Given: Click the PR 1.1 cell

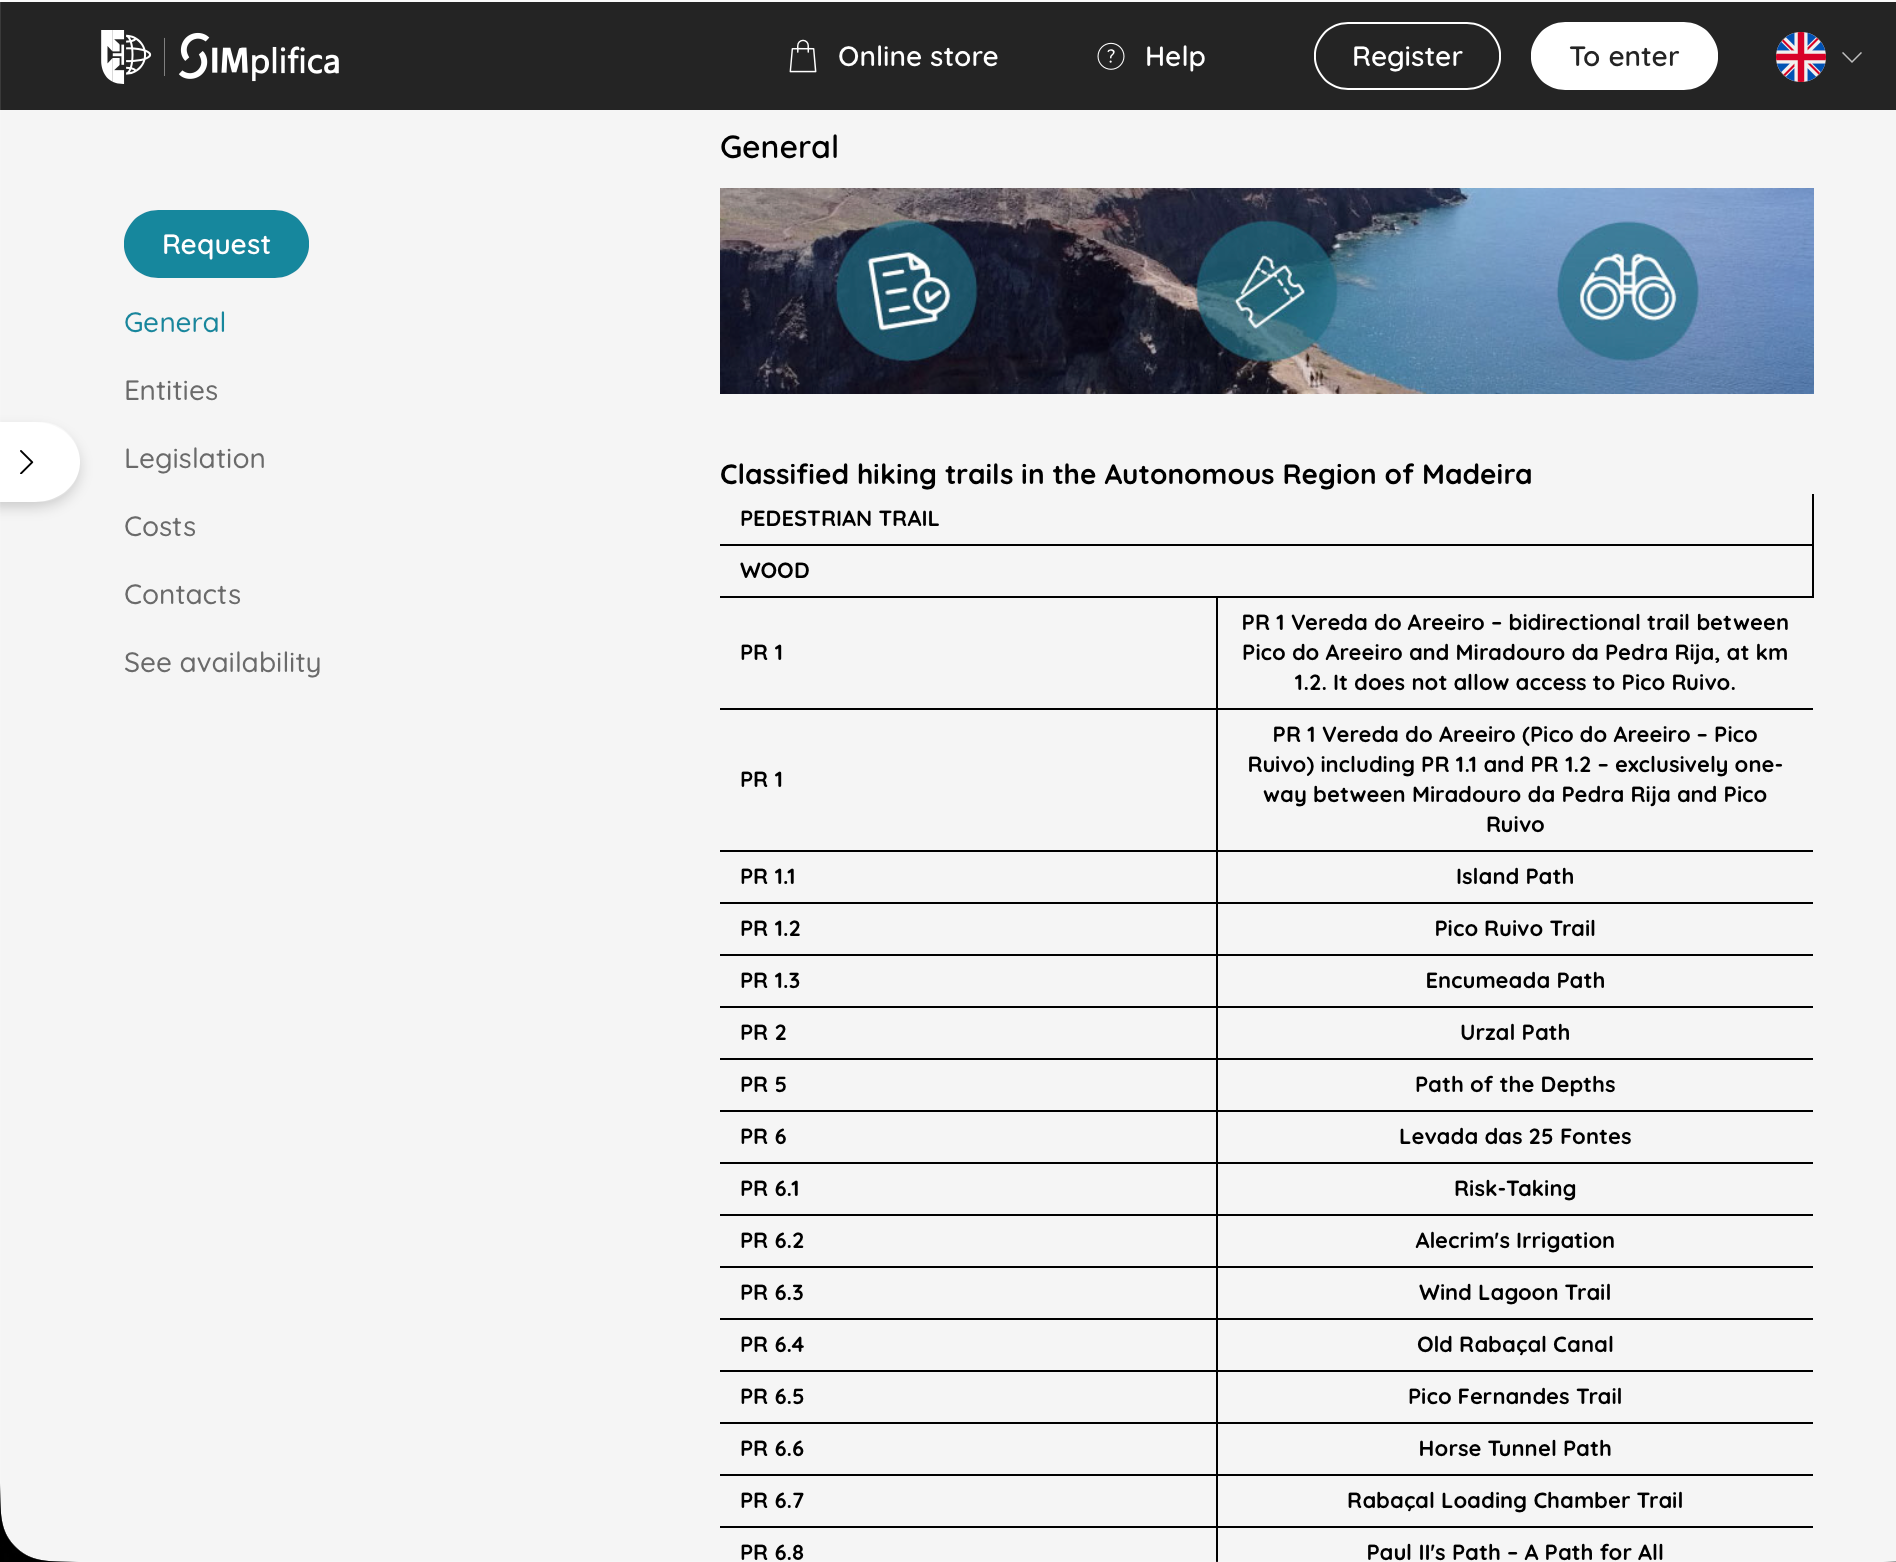Looking at the screenshot, I should [x=968, y=877].
